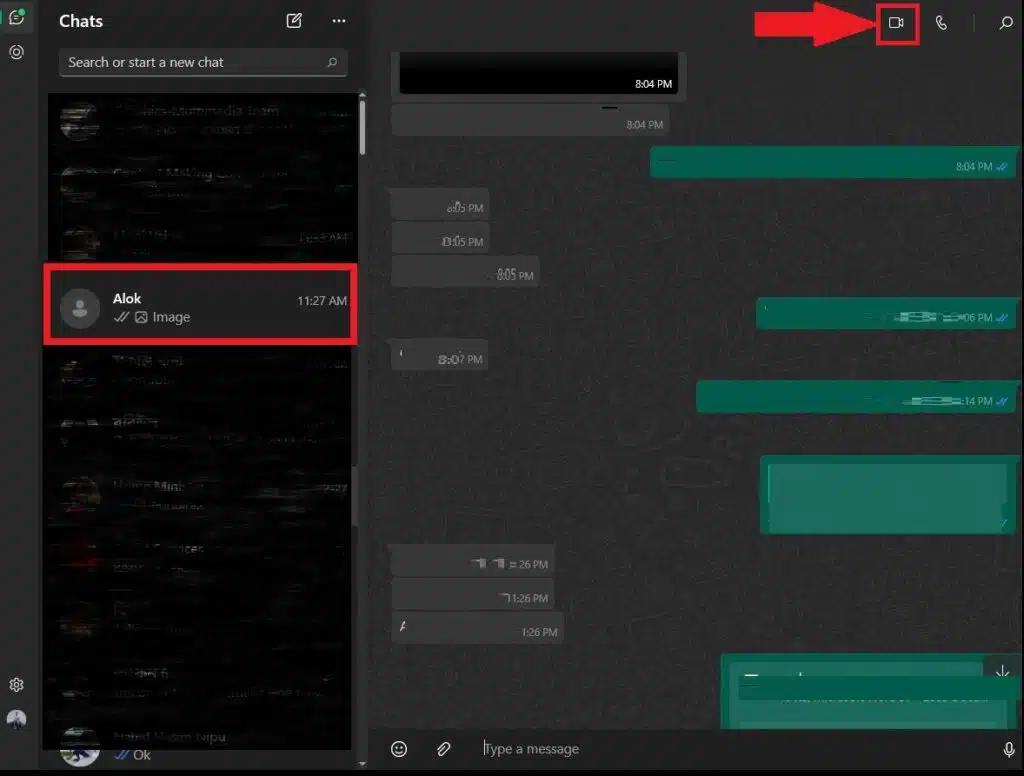Record a voice message with the microphone
Image resolution: width=1024 pixels, height=776 pixels.
[1007, 748]
